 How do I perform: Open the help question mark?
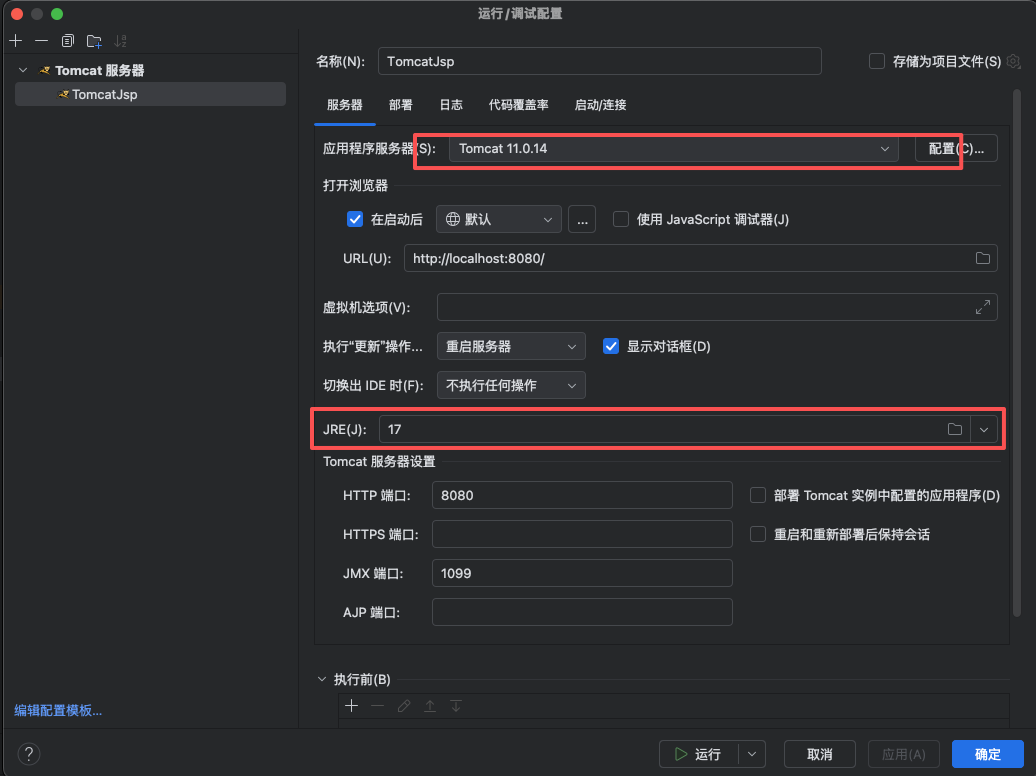pyautogui.click(x=29, y=754)
